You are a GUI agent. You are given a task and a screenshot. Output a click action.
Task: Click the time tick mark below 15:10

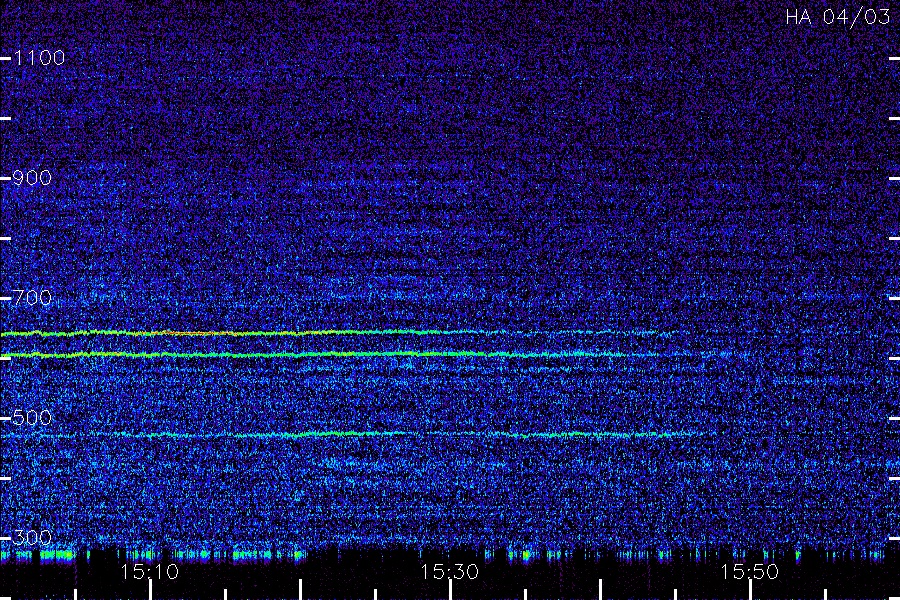[x=150, y=590]
